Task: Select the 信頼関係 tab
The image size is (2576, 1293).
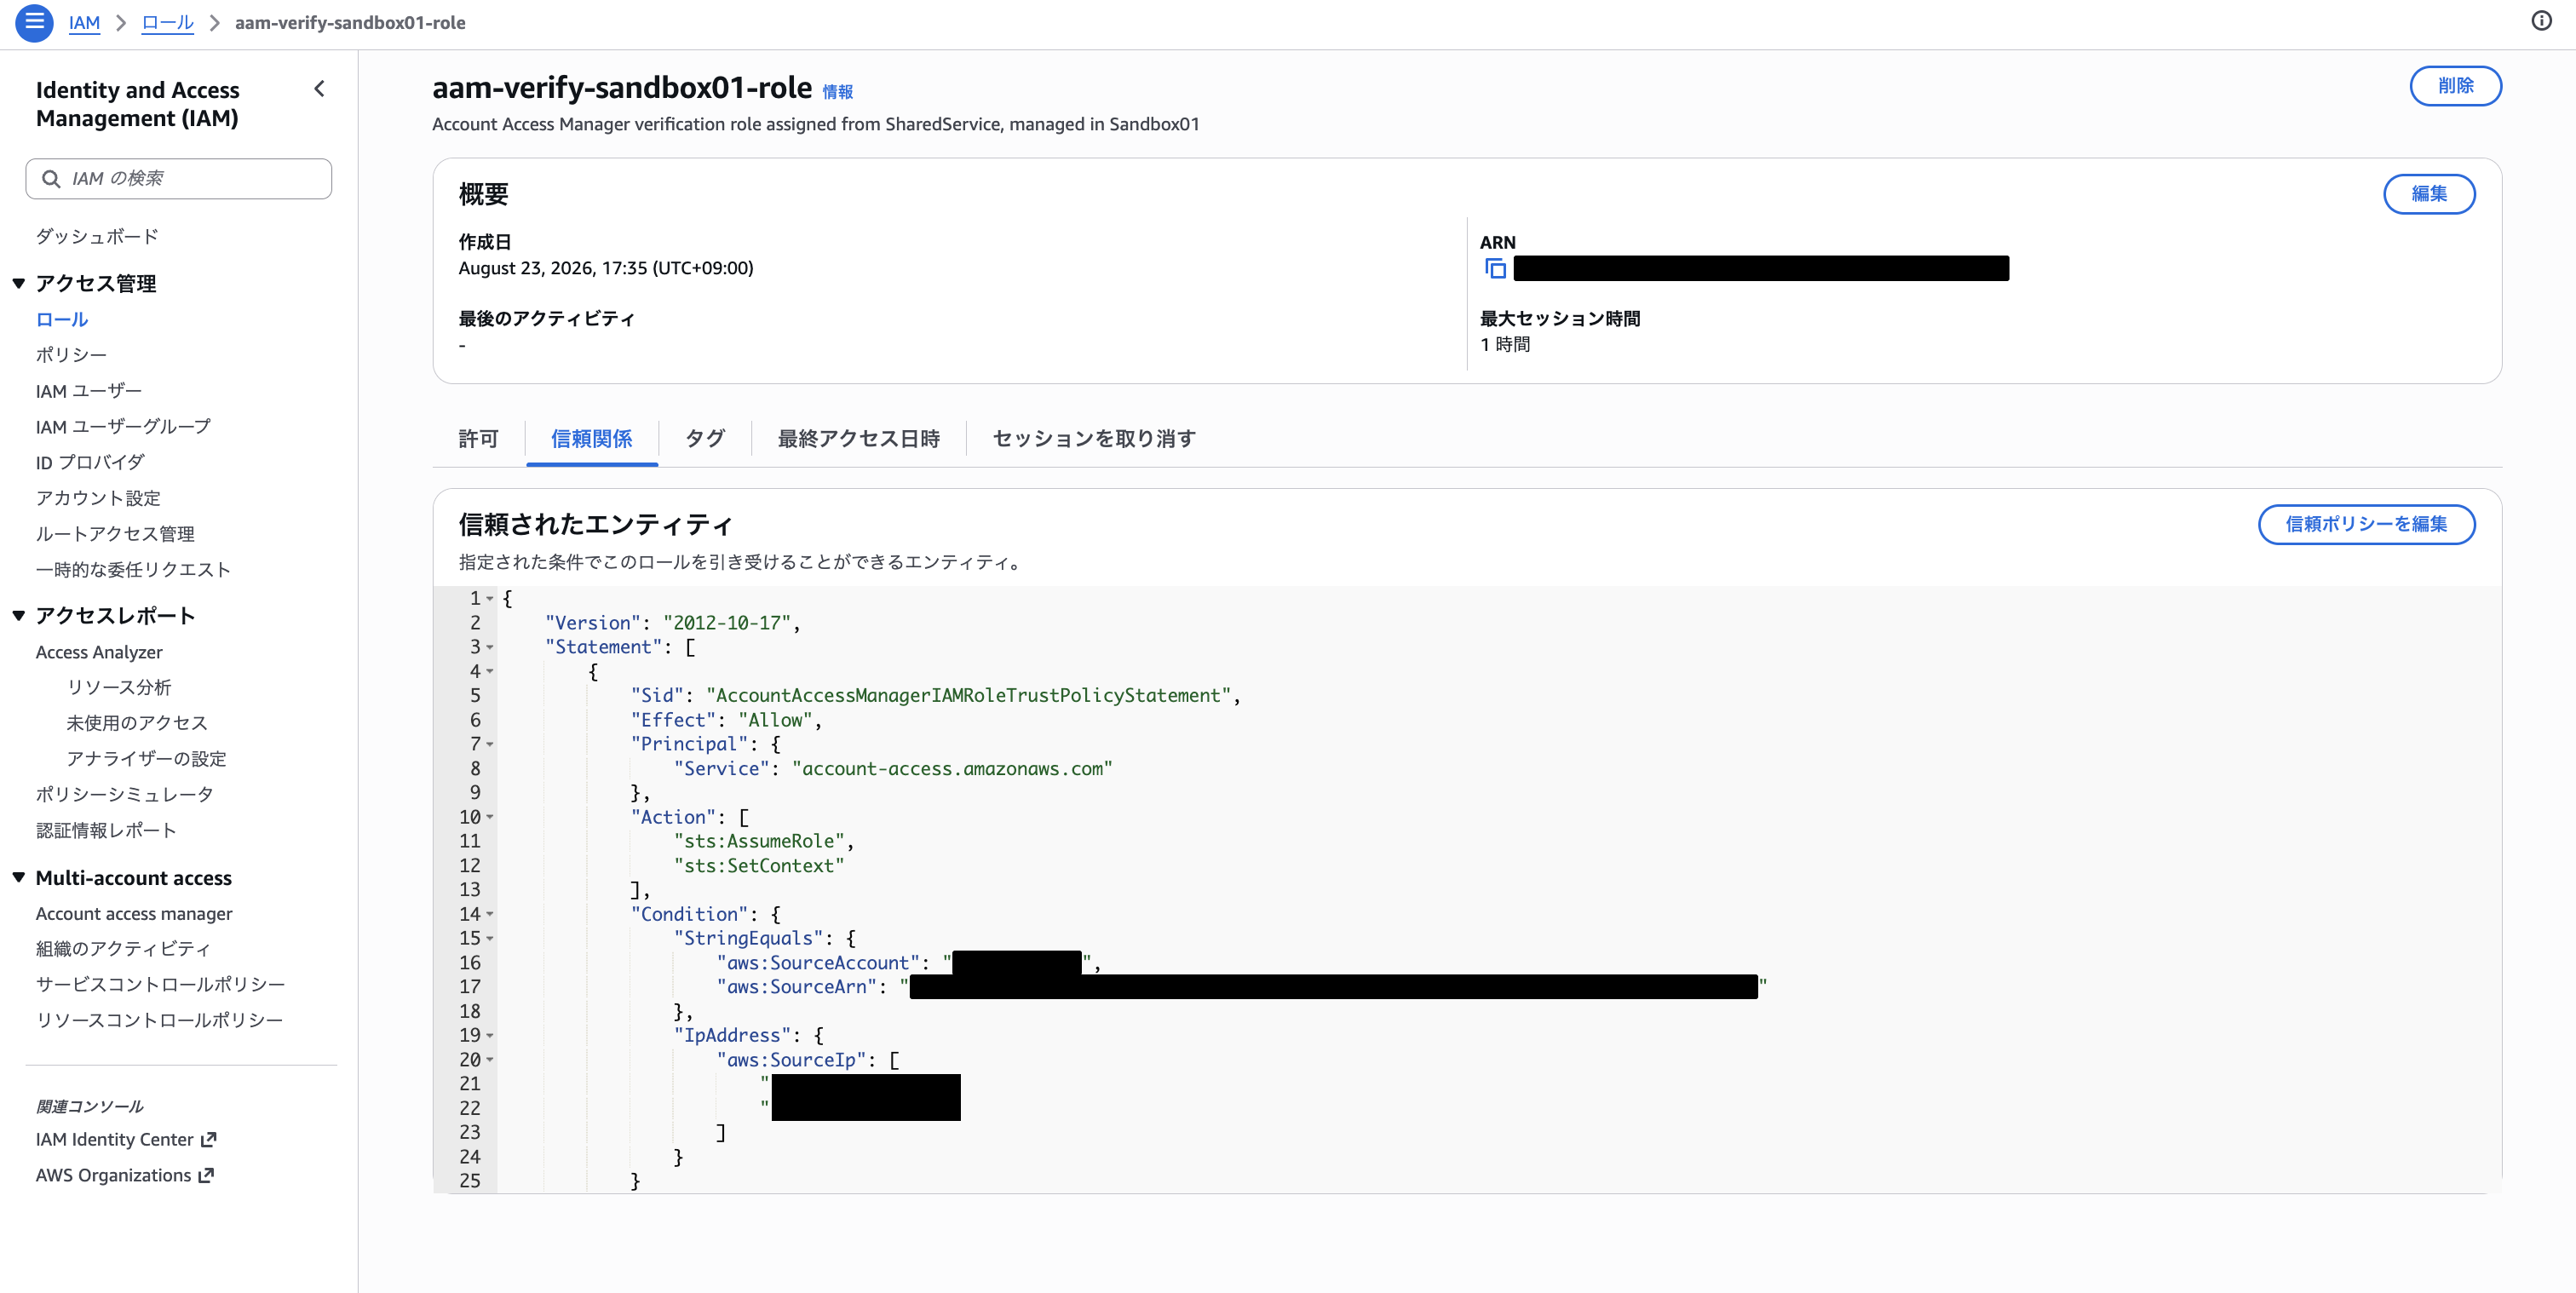Action: pyautogui.click(x=591, y=439)
